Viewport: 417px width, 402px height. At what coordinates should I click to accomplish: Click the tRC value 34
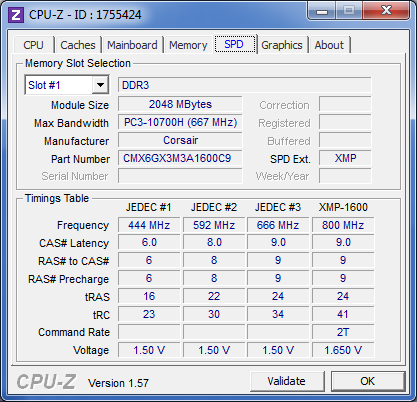click(x=278, y=314)
